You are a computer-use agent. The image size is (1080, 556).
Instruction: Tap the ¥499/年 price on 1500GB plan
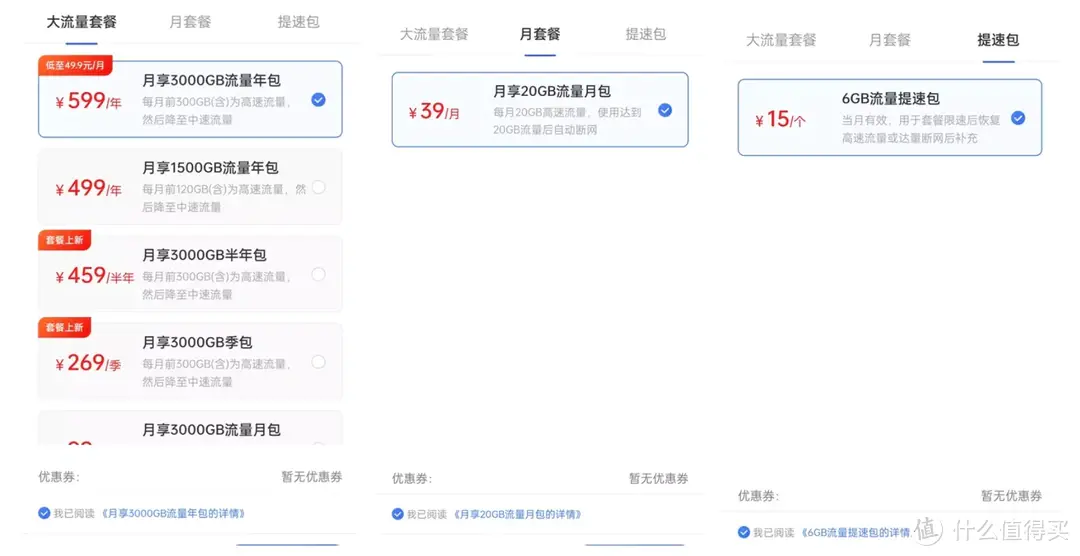[x=88, y=188]
